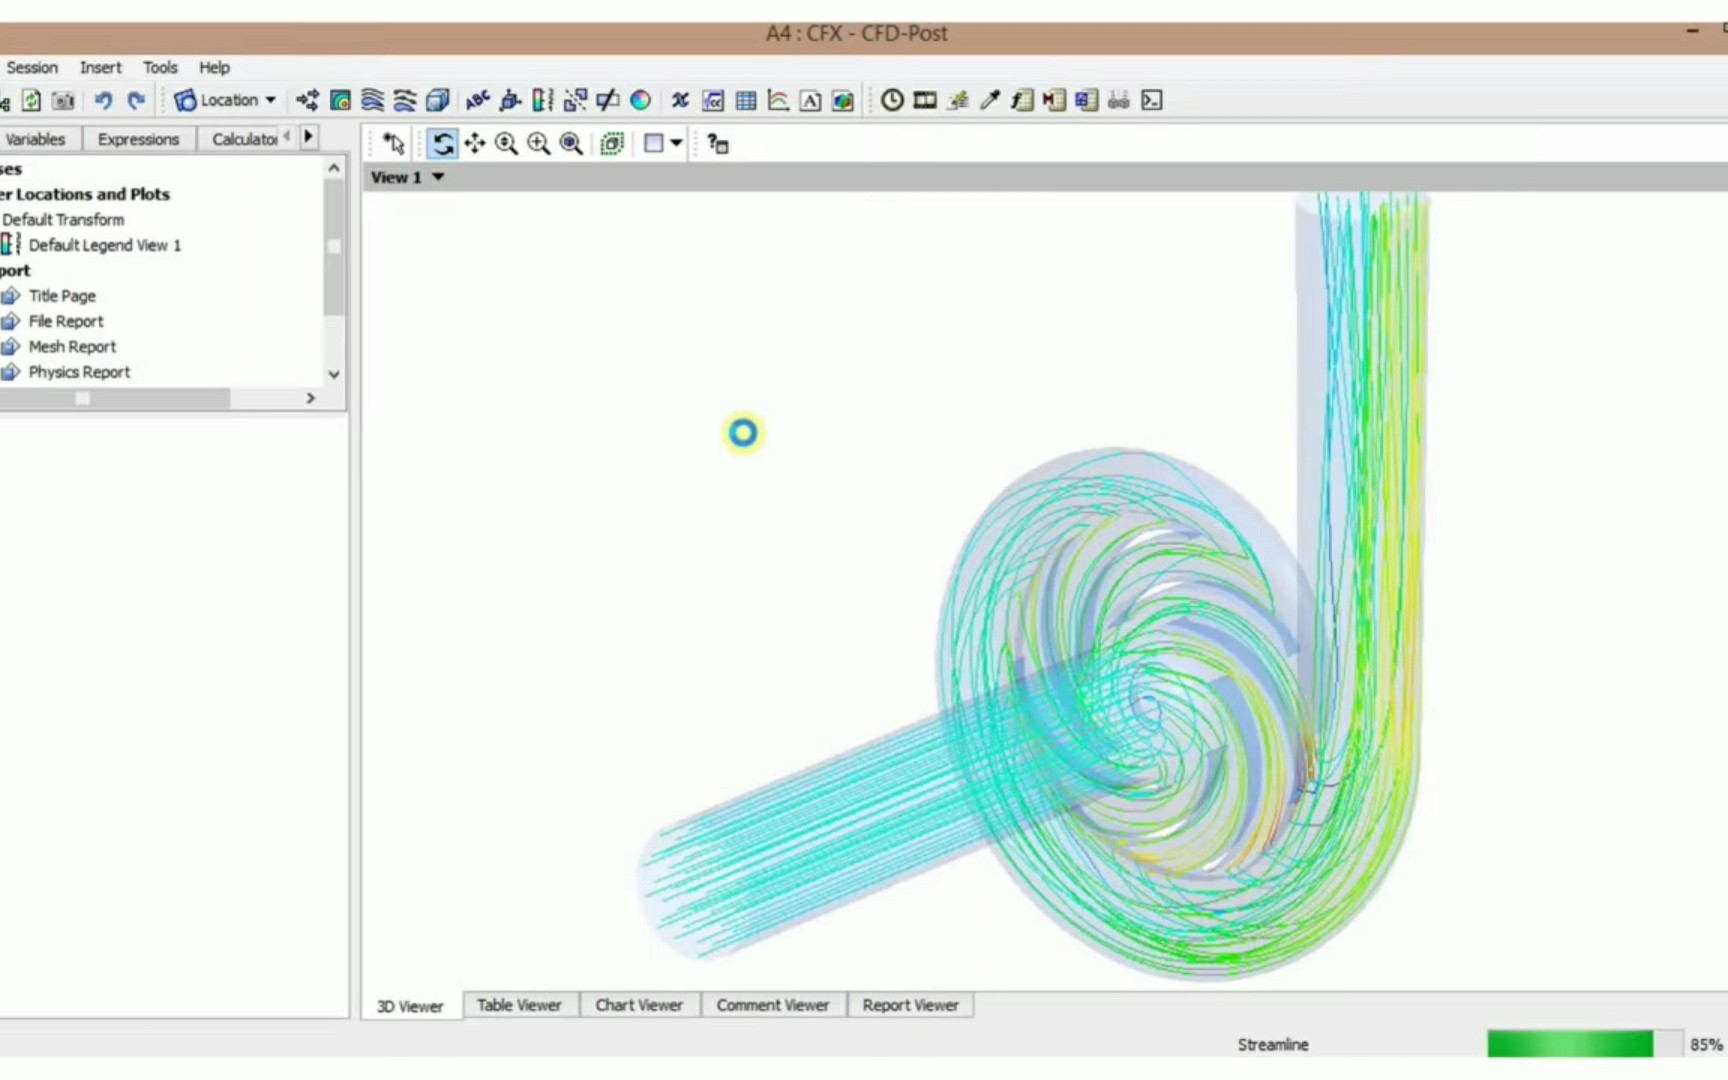Insert a Text annotation with the ABC icon
The height and width of the screenshot is (1080, 1728).
pyautogui.click(x=477, y=100)
